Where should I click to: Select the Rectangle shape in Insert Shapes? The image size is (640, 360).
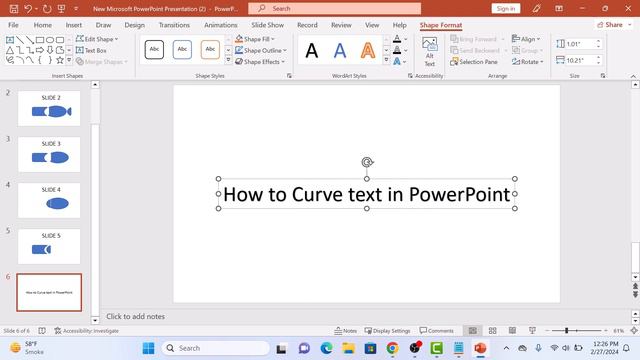pyautogui.click(x=40, y=40)
